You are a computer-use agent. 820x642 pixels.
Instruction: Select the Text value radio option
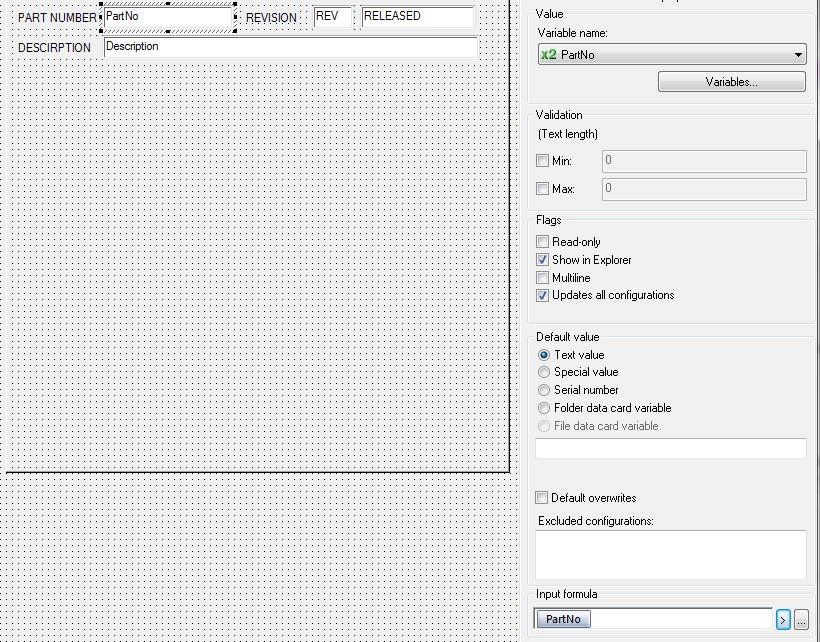[x=544, y=355]
